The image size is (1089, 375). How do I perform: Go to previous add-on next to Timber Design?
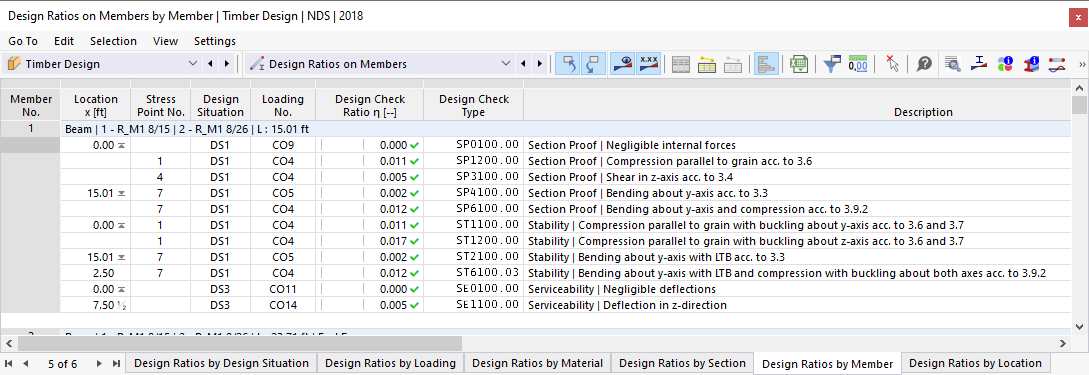coord(210,64)
